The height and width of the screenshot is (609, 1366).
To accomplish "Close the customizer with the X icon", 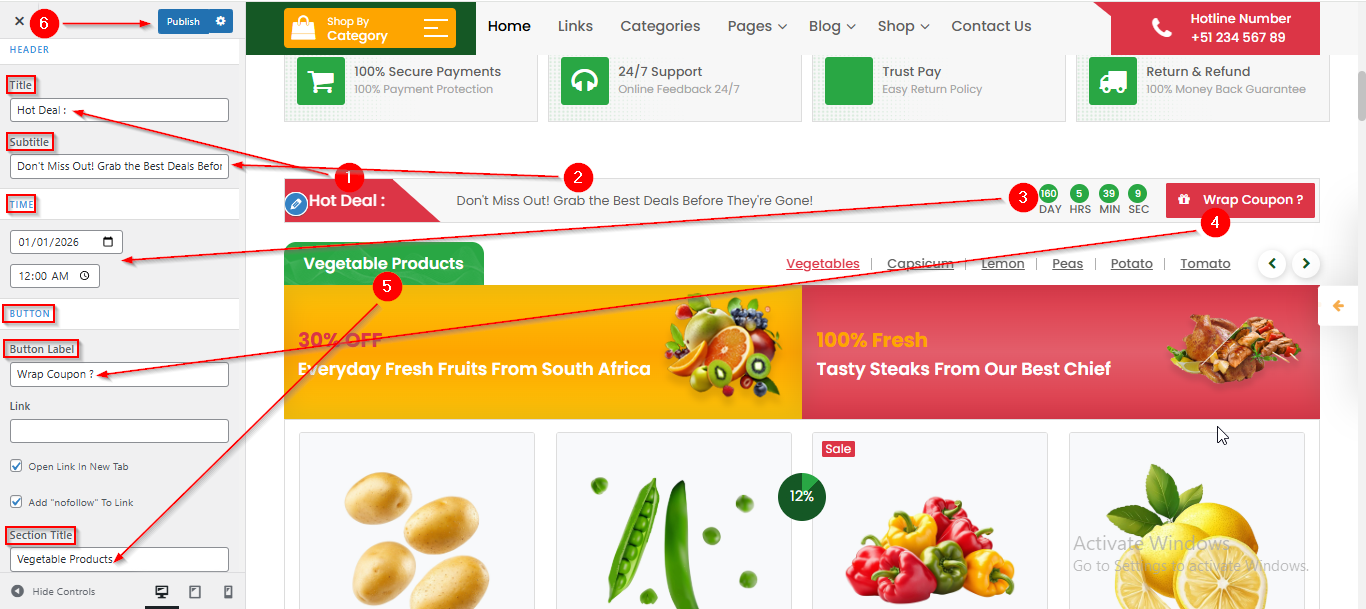I will [x=19, y=21].
